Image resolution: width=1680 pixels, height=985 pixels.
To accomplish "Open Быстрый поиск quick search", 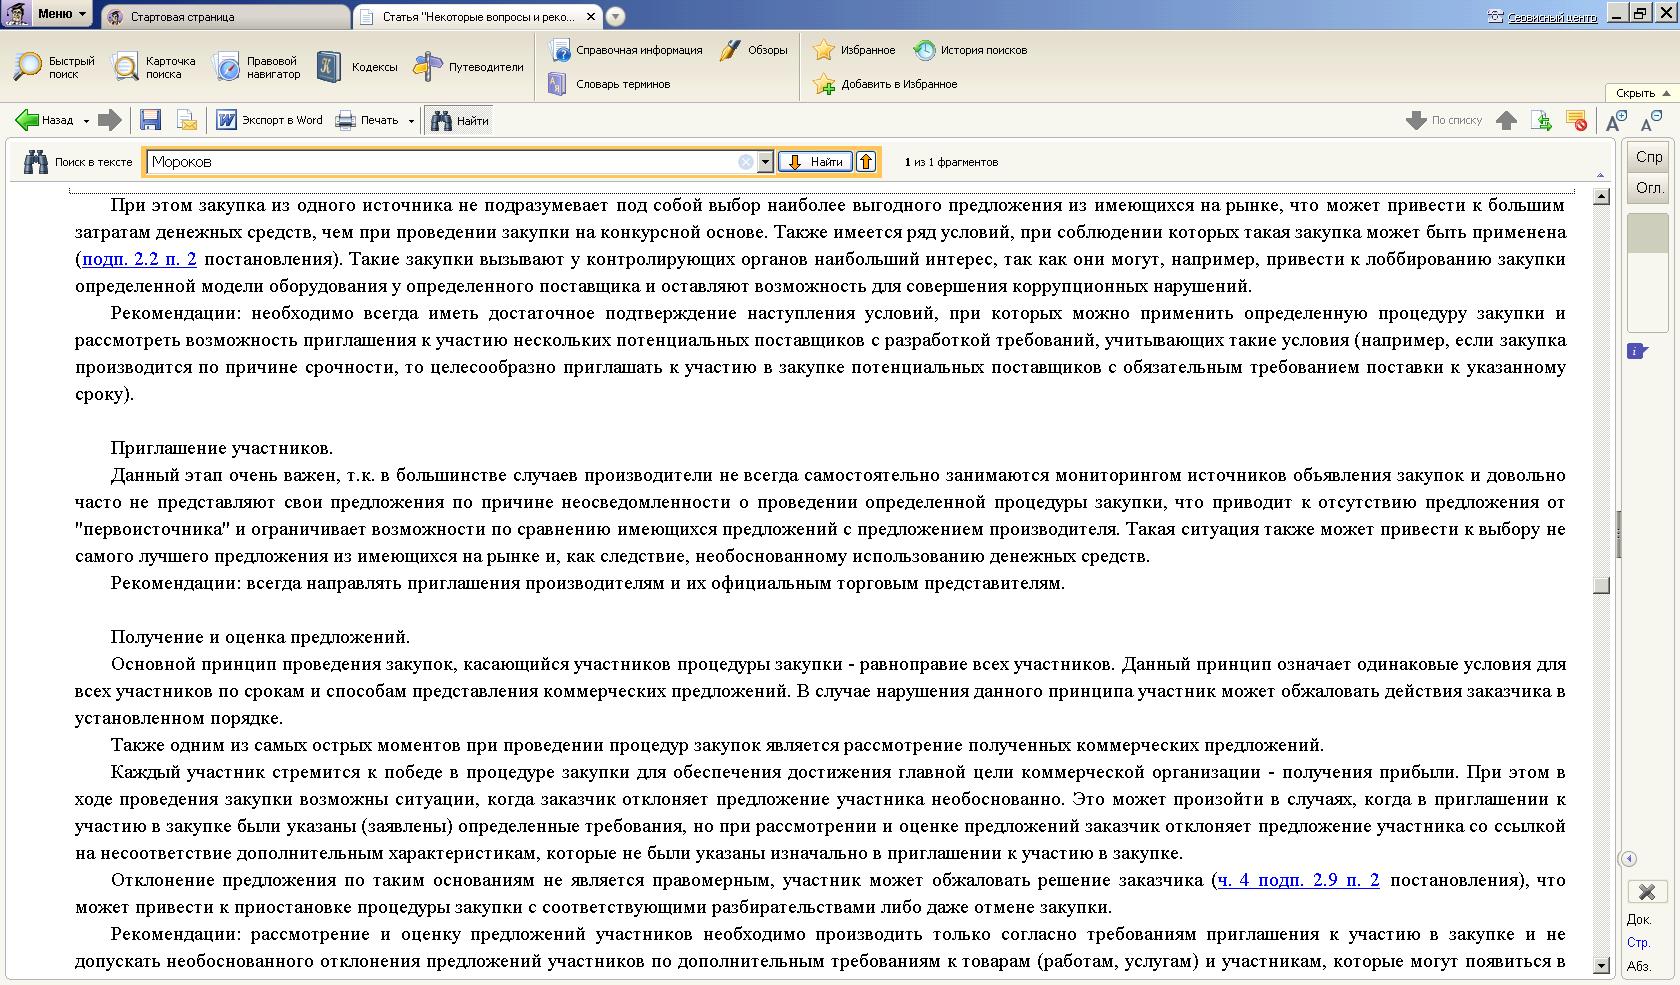I will pyautogui.click(x=55, y=67).
